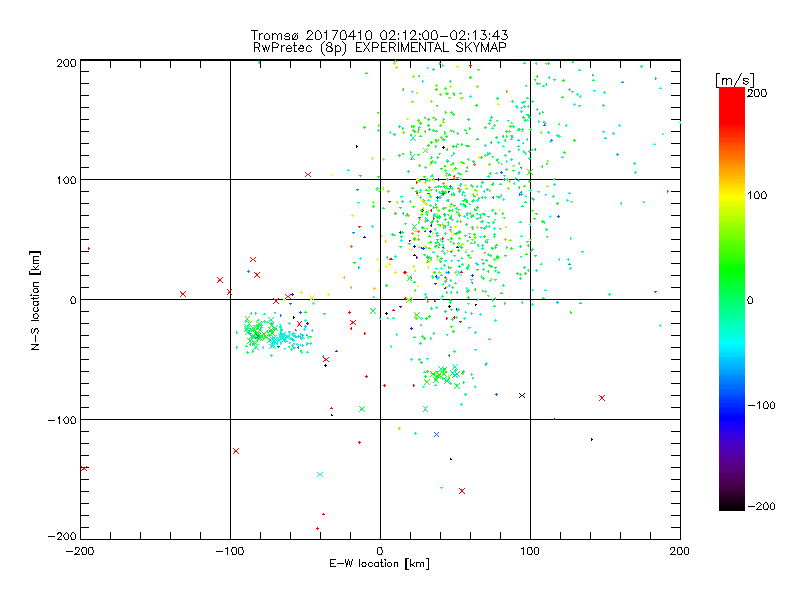Pick the black bottom end of the velocity colorbar
Image resolution: width=800 pixels, height=600 pixels.
[732, 504]
